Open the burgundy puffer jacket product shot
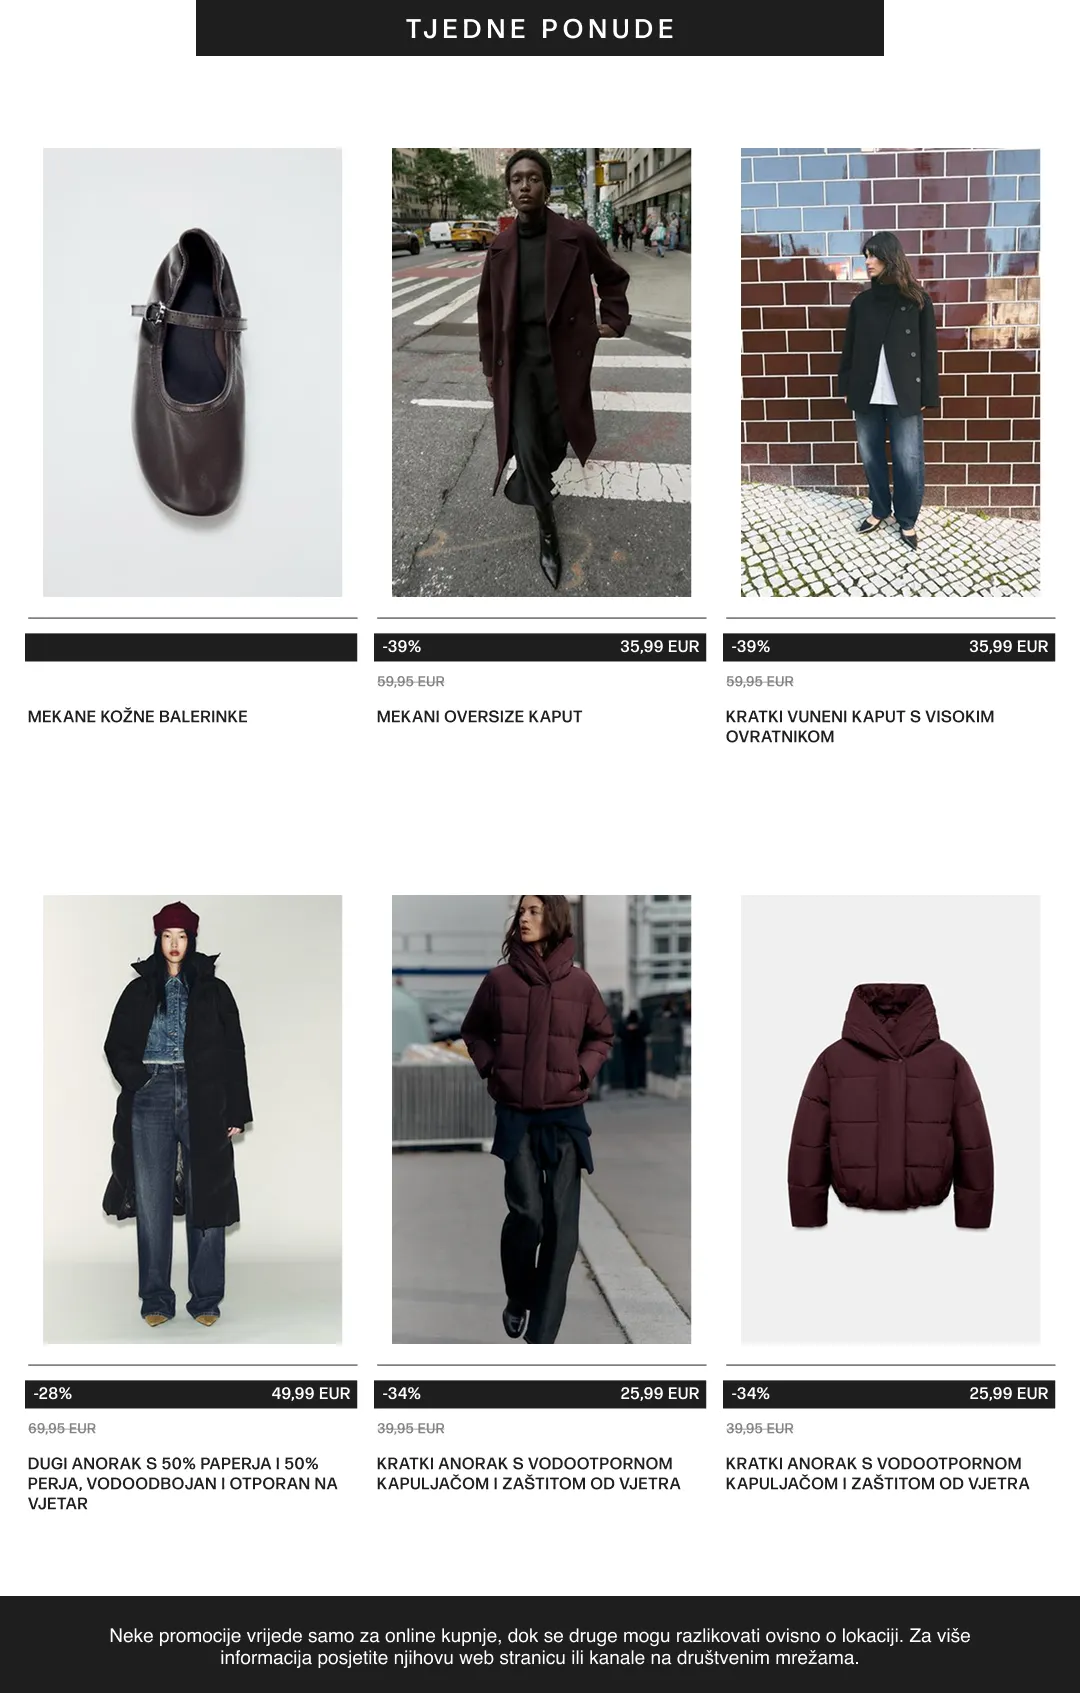The width and height of the screenshot is (1080, 1693). pos(890,1119)
